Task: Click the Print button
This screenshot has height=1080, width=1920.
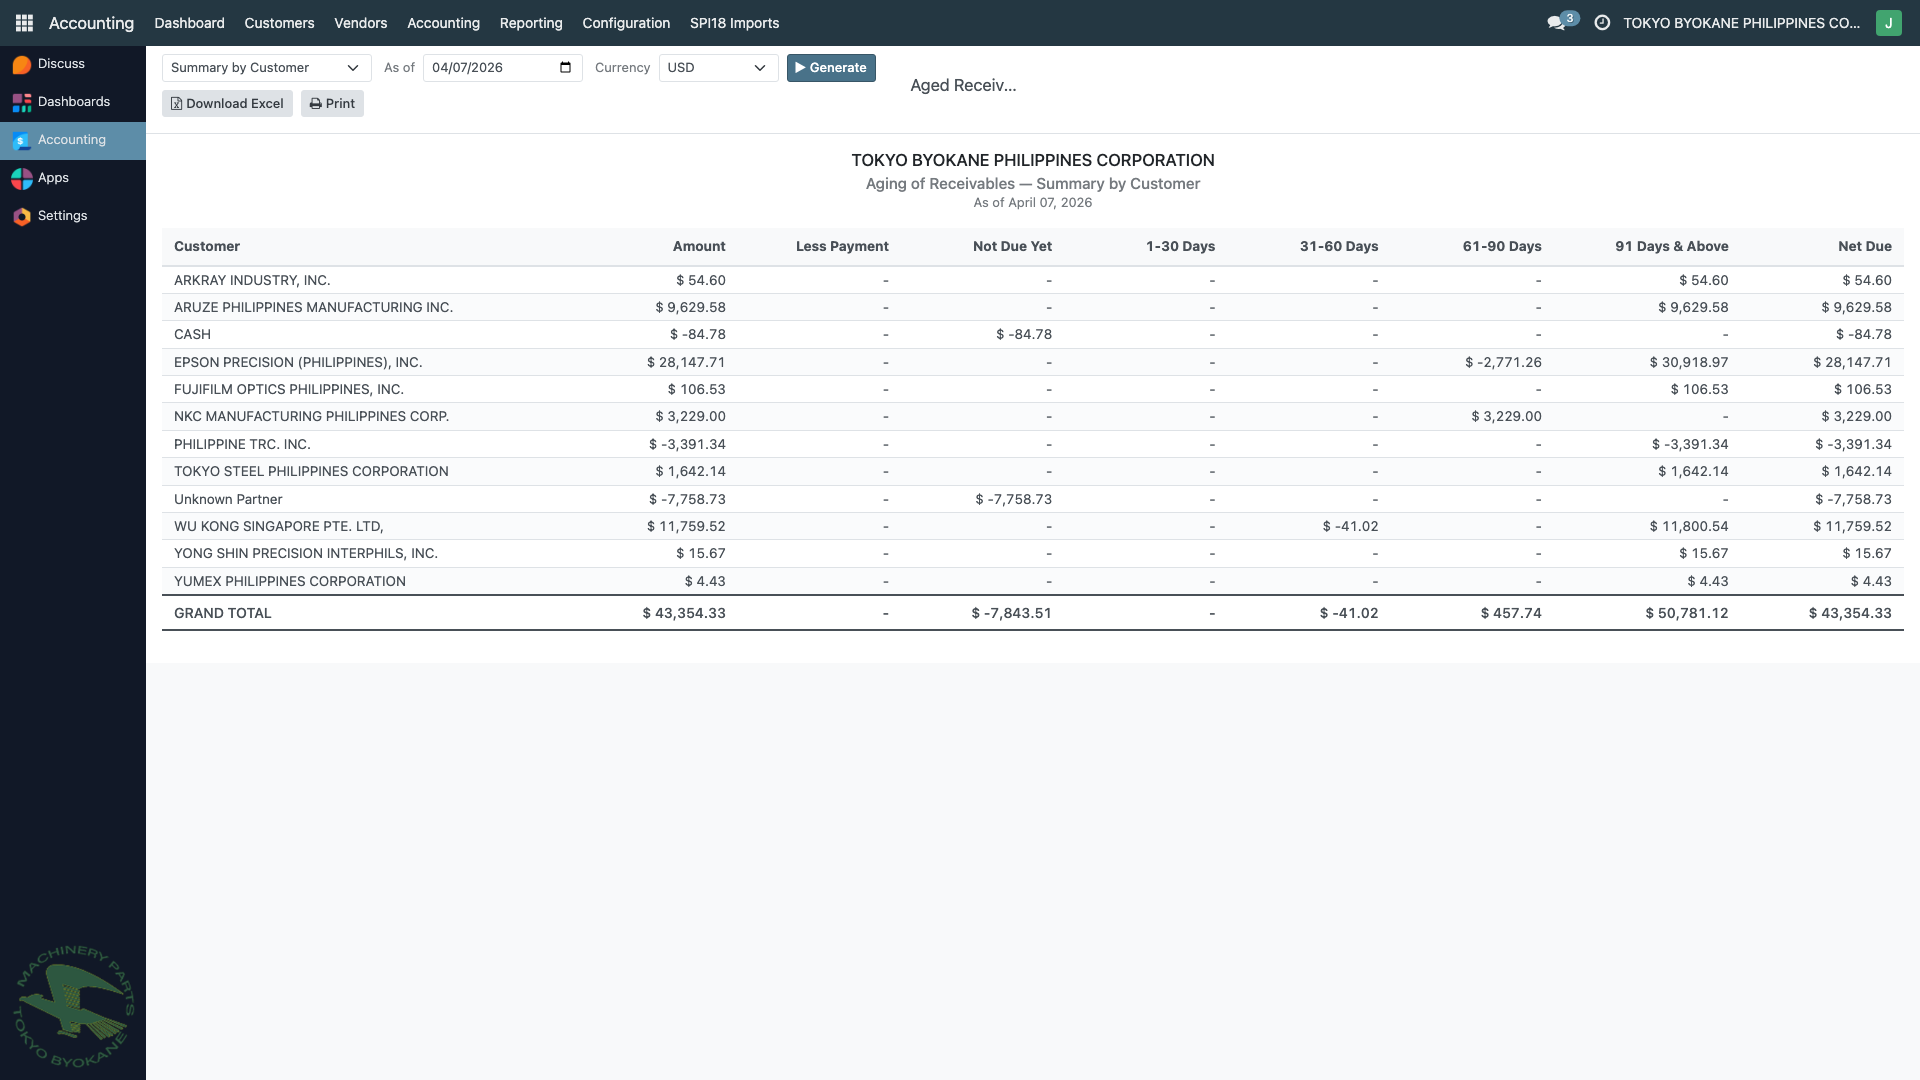Action: pyautogui.click(x=332, y=103)
